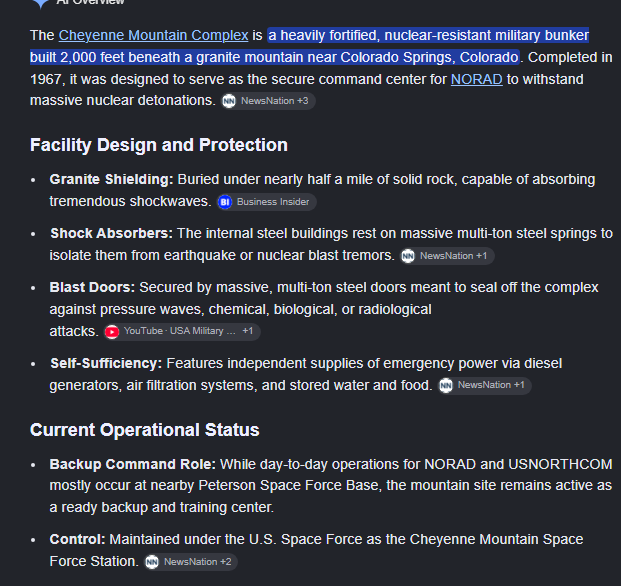The image size is (621, 586).
Task: Open the Business Insider source chip
Action: click(x=267, y=202)
